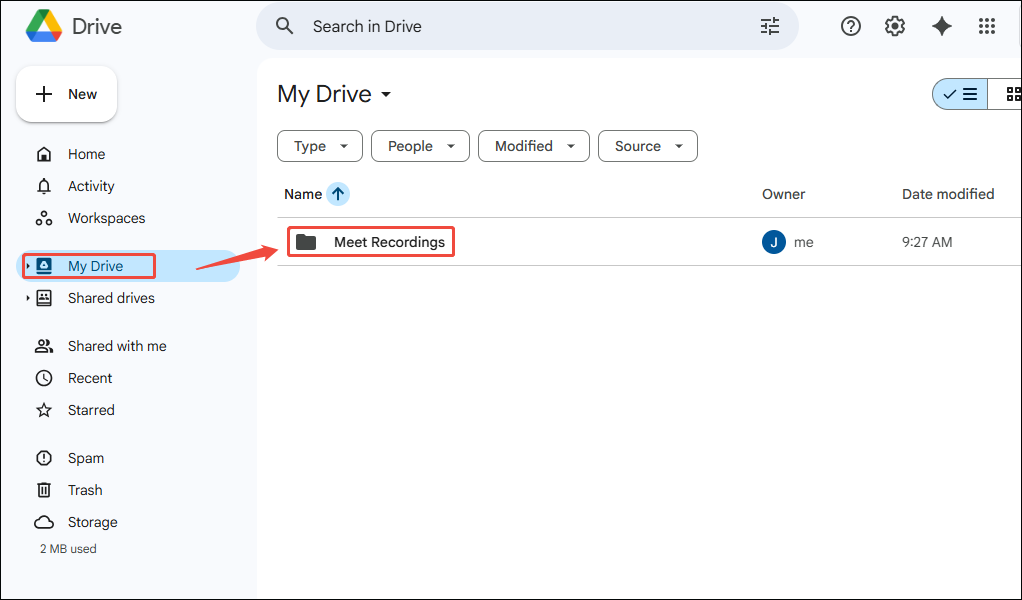This screenshot has width=1022, height=600.
Task: Click the Gemini sparkle icon
Action: [x=941, y=26]
